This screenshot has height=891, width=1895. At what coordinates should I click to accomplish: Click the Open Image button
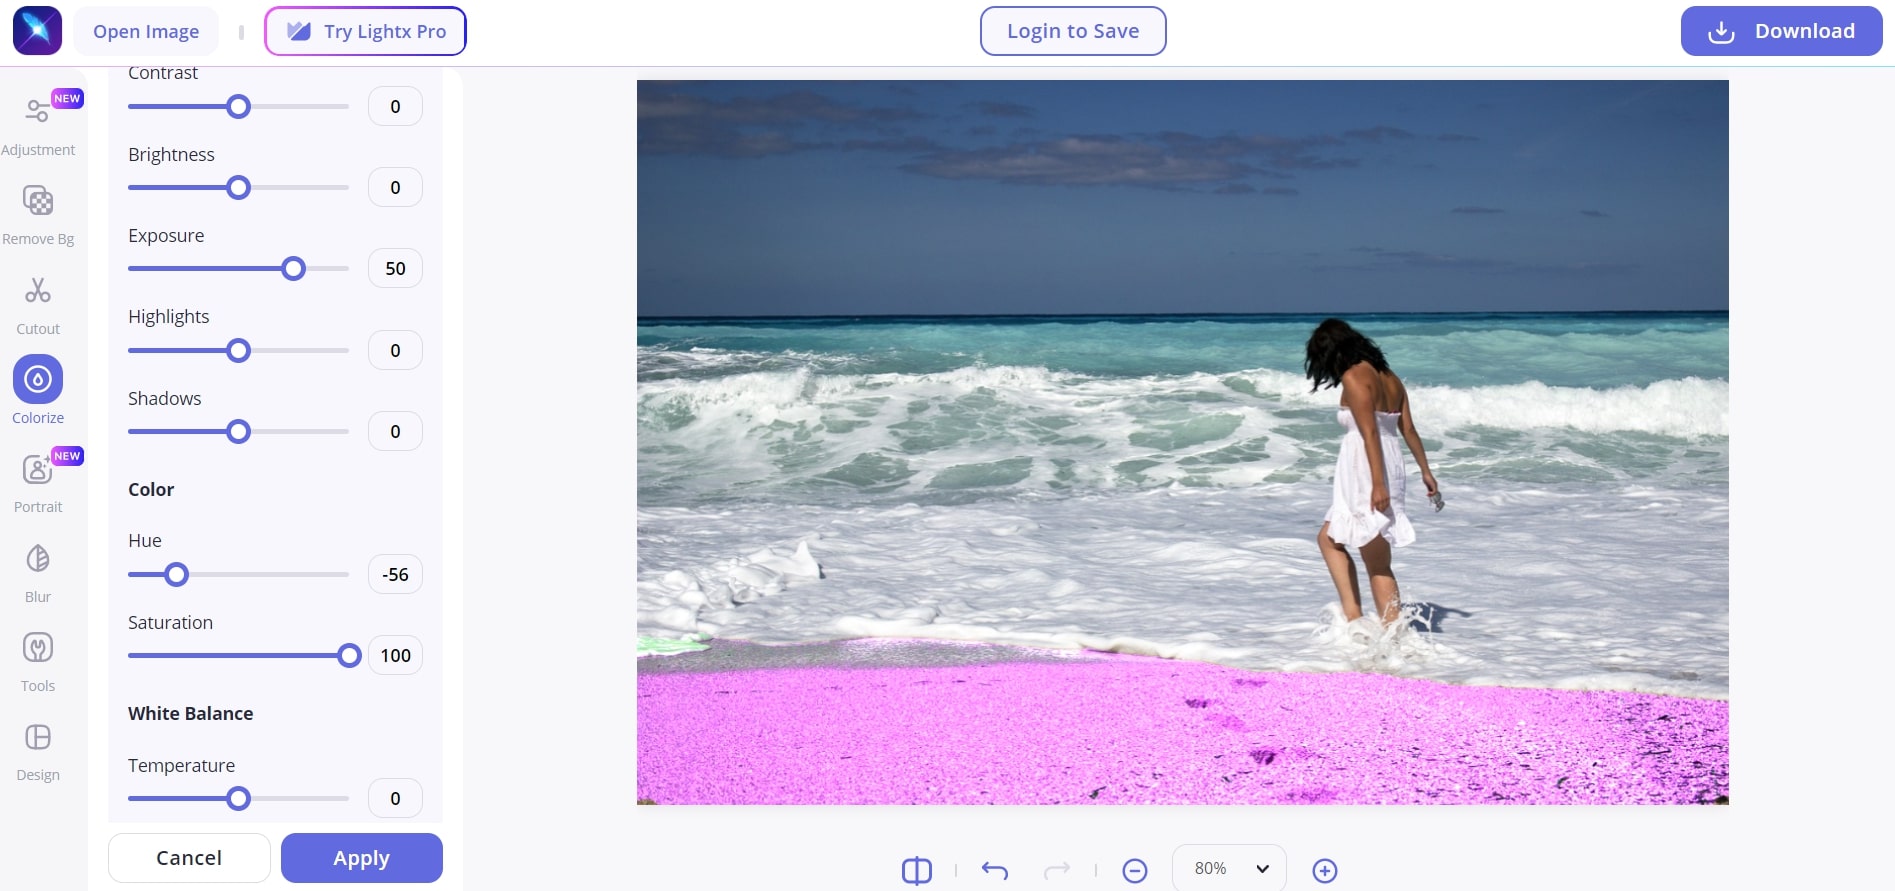pyautogui.click(x=146, y=31)
